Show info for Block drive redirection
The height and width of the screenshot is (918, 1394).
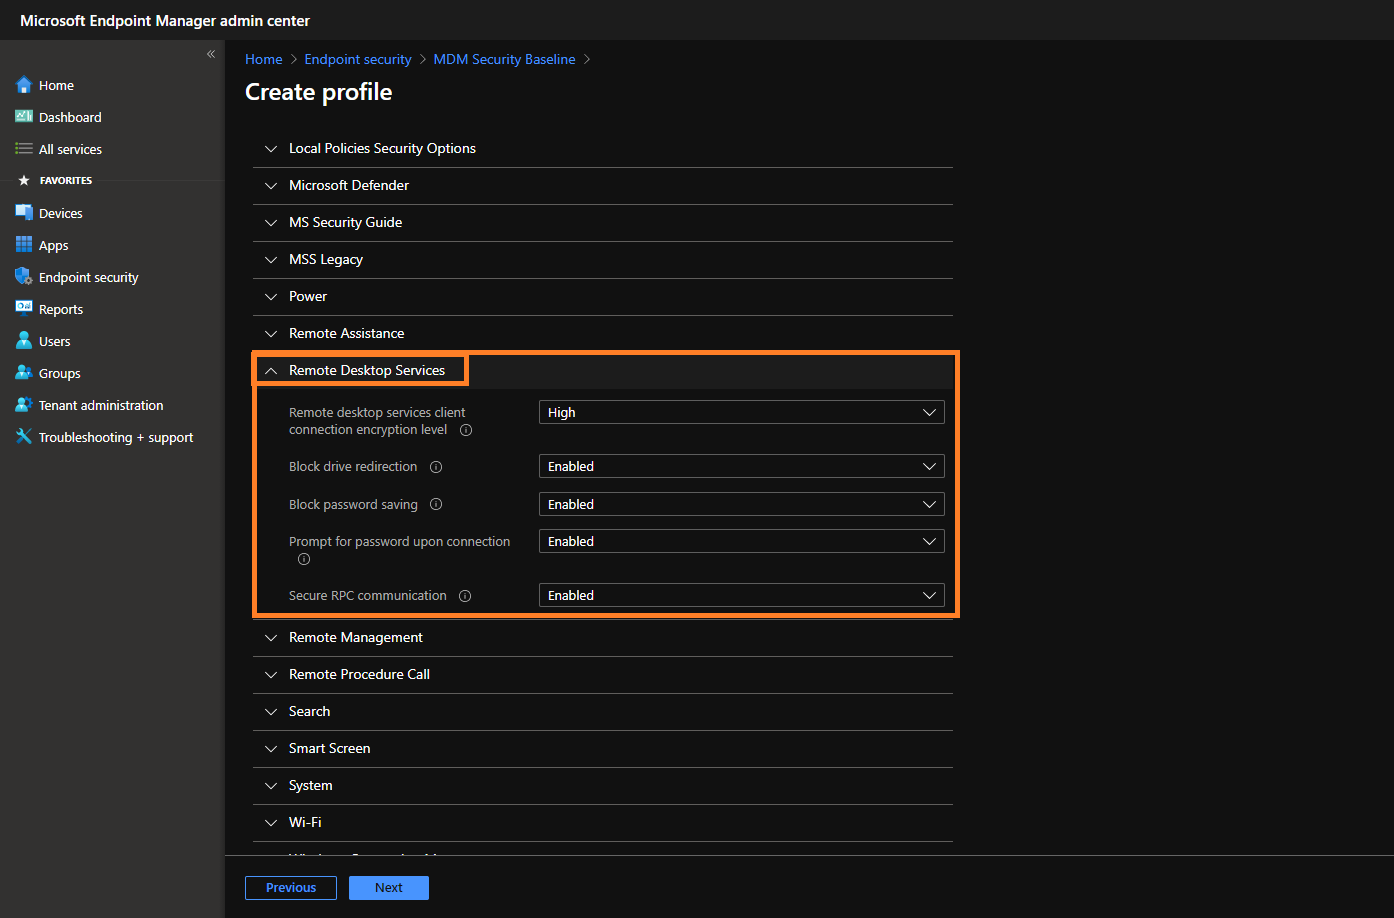436,467
